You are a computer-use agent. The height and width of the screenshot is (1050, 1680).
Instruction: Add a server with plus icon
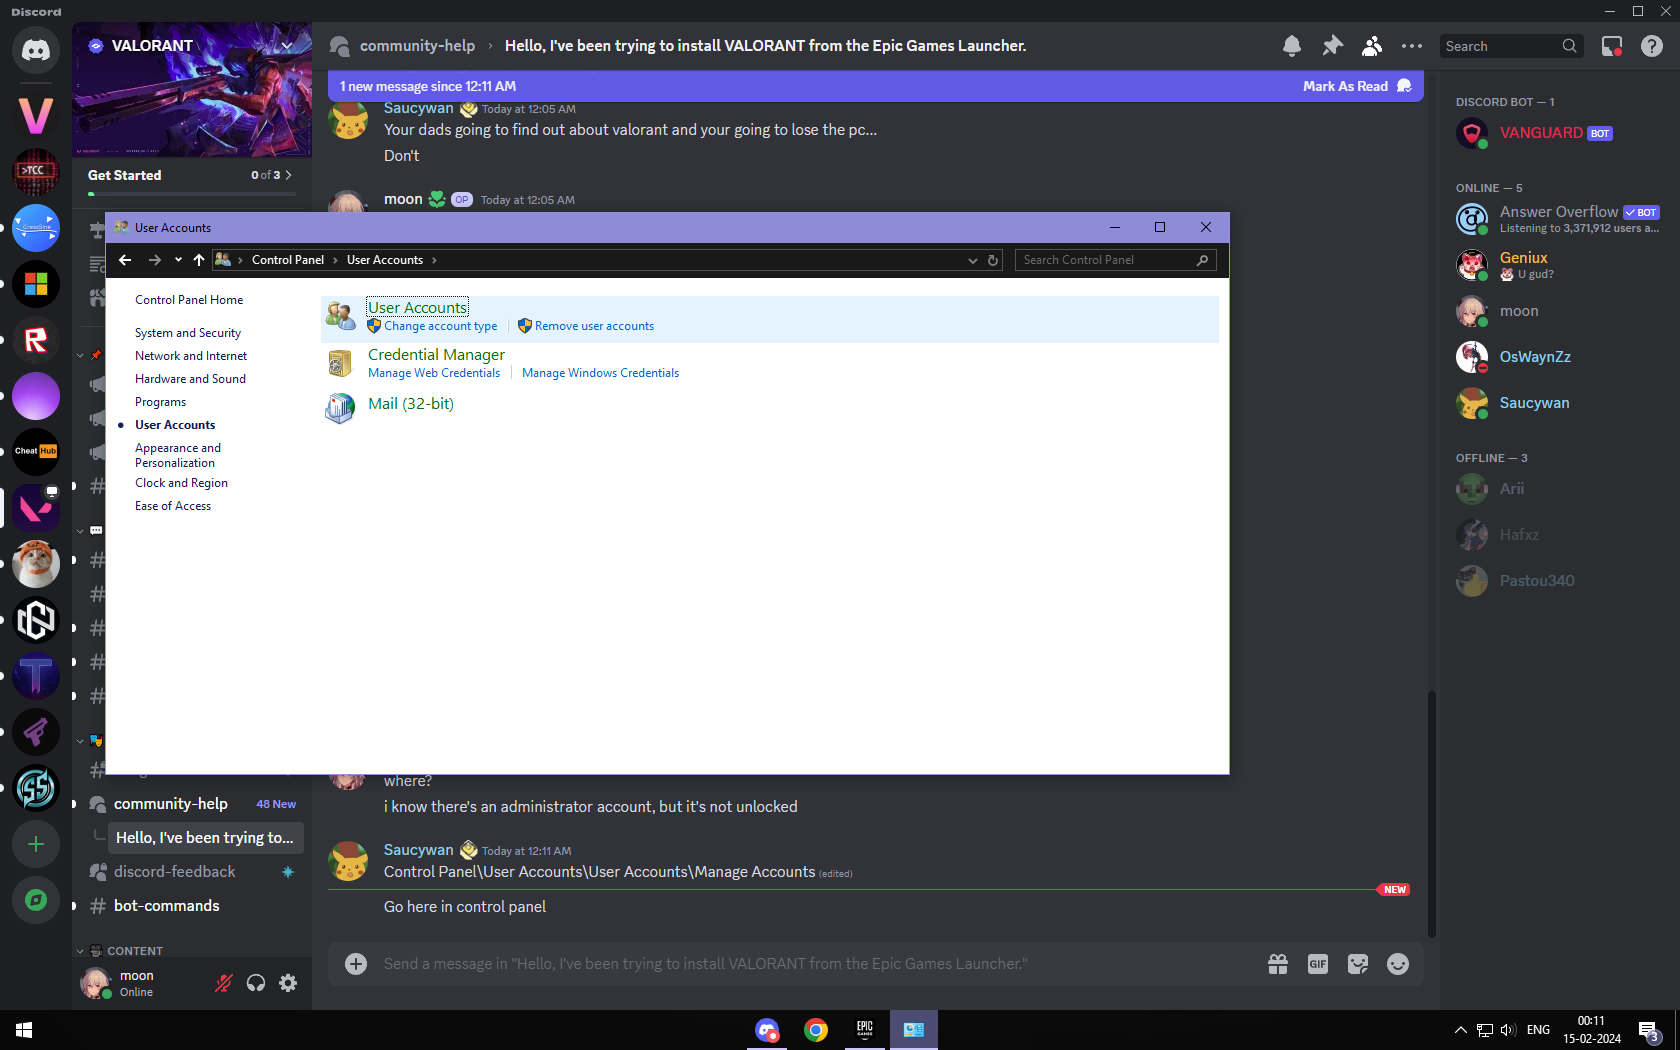pos(36,844)
